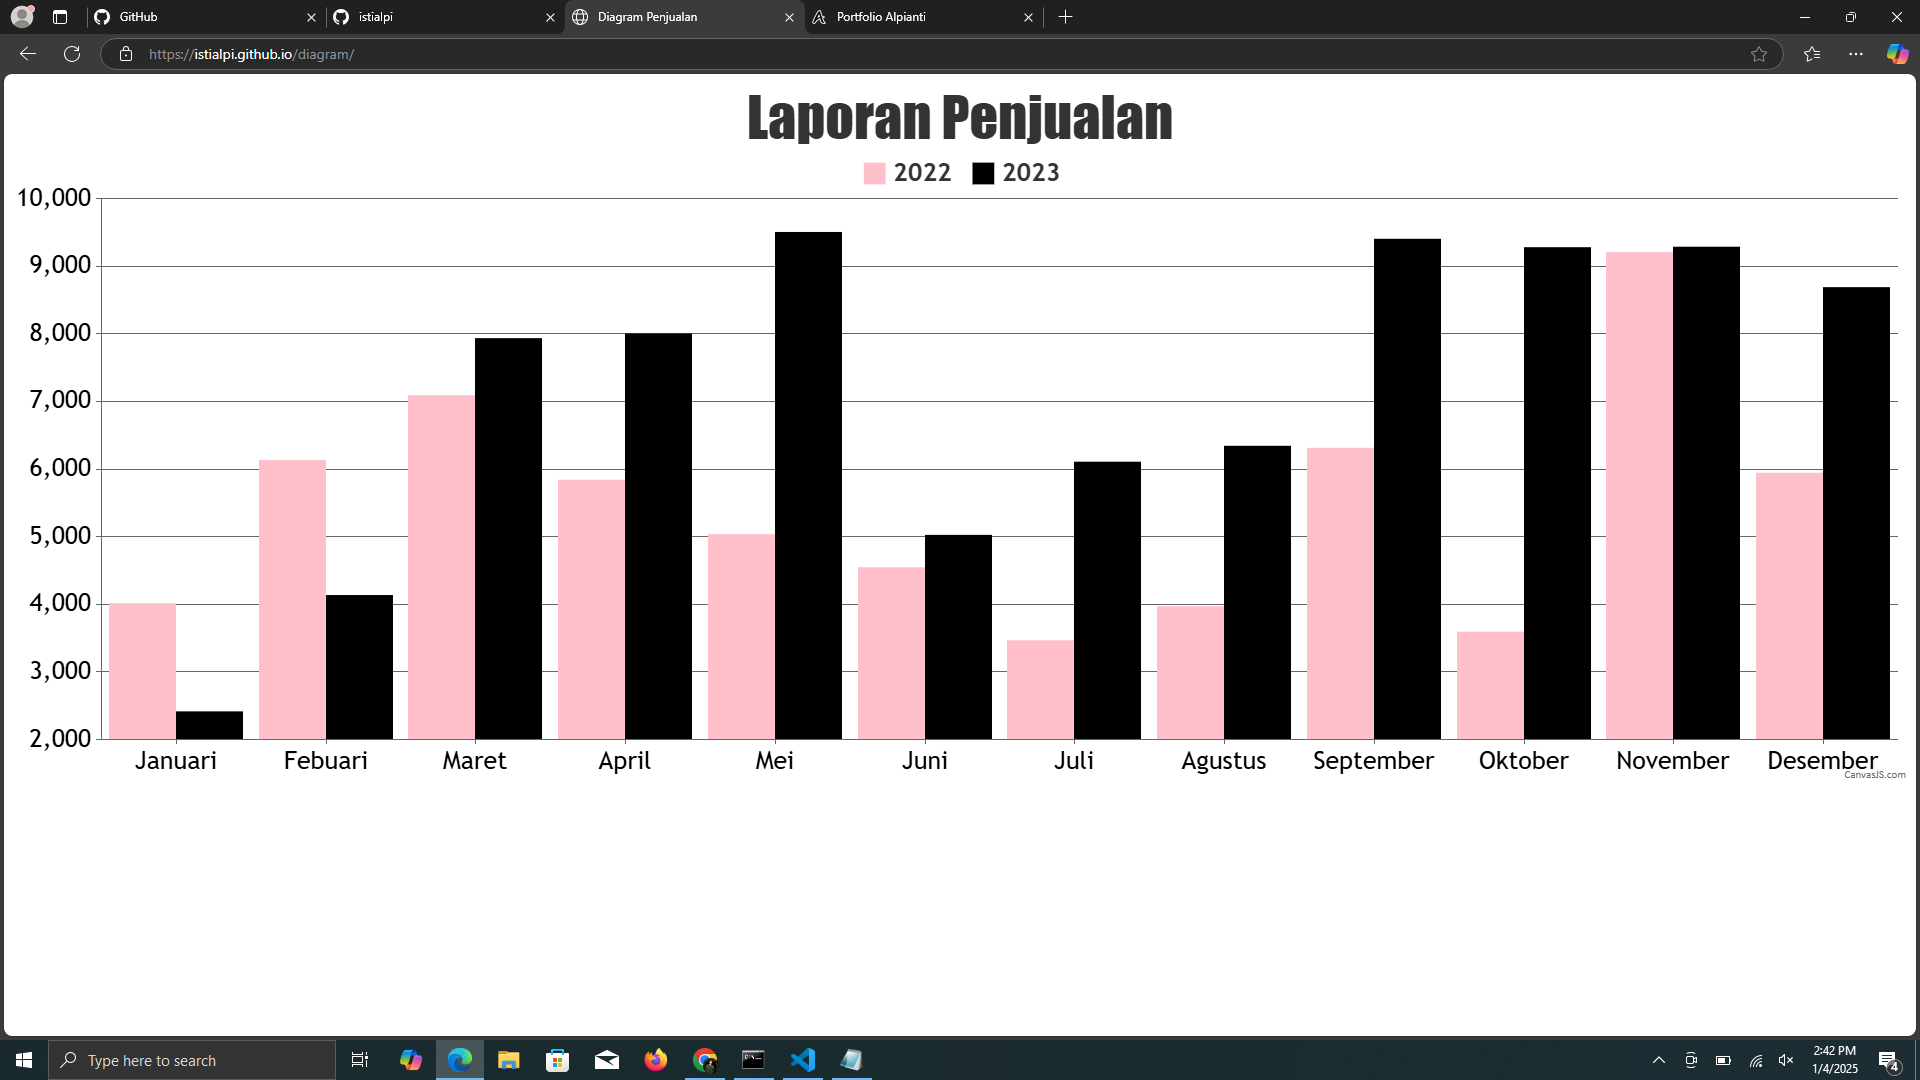Open tab actions menu icon

pos(60,17)
